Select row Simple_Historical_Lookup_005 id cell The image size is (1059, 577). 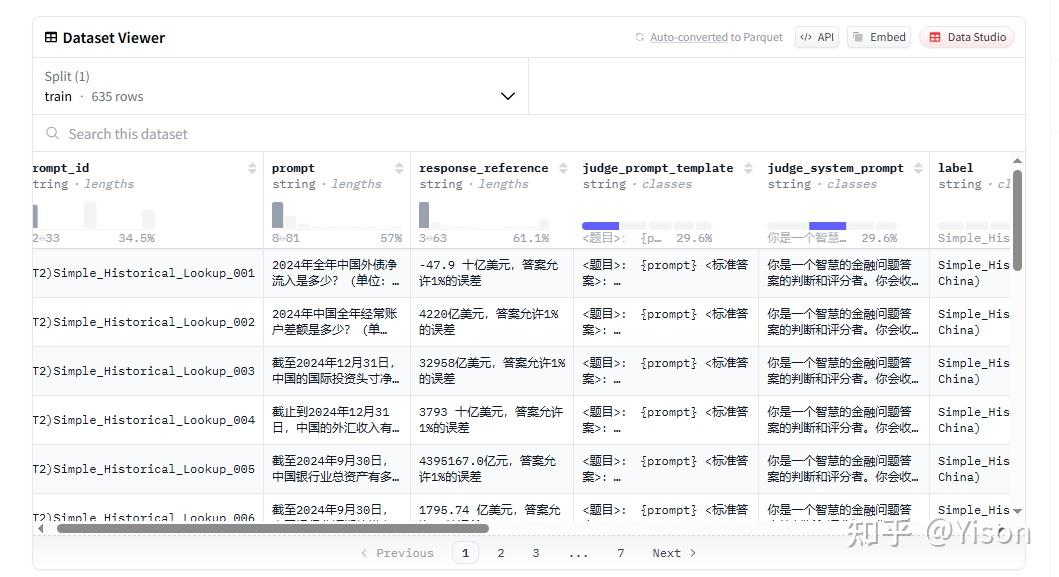click(x=147, y=469)
